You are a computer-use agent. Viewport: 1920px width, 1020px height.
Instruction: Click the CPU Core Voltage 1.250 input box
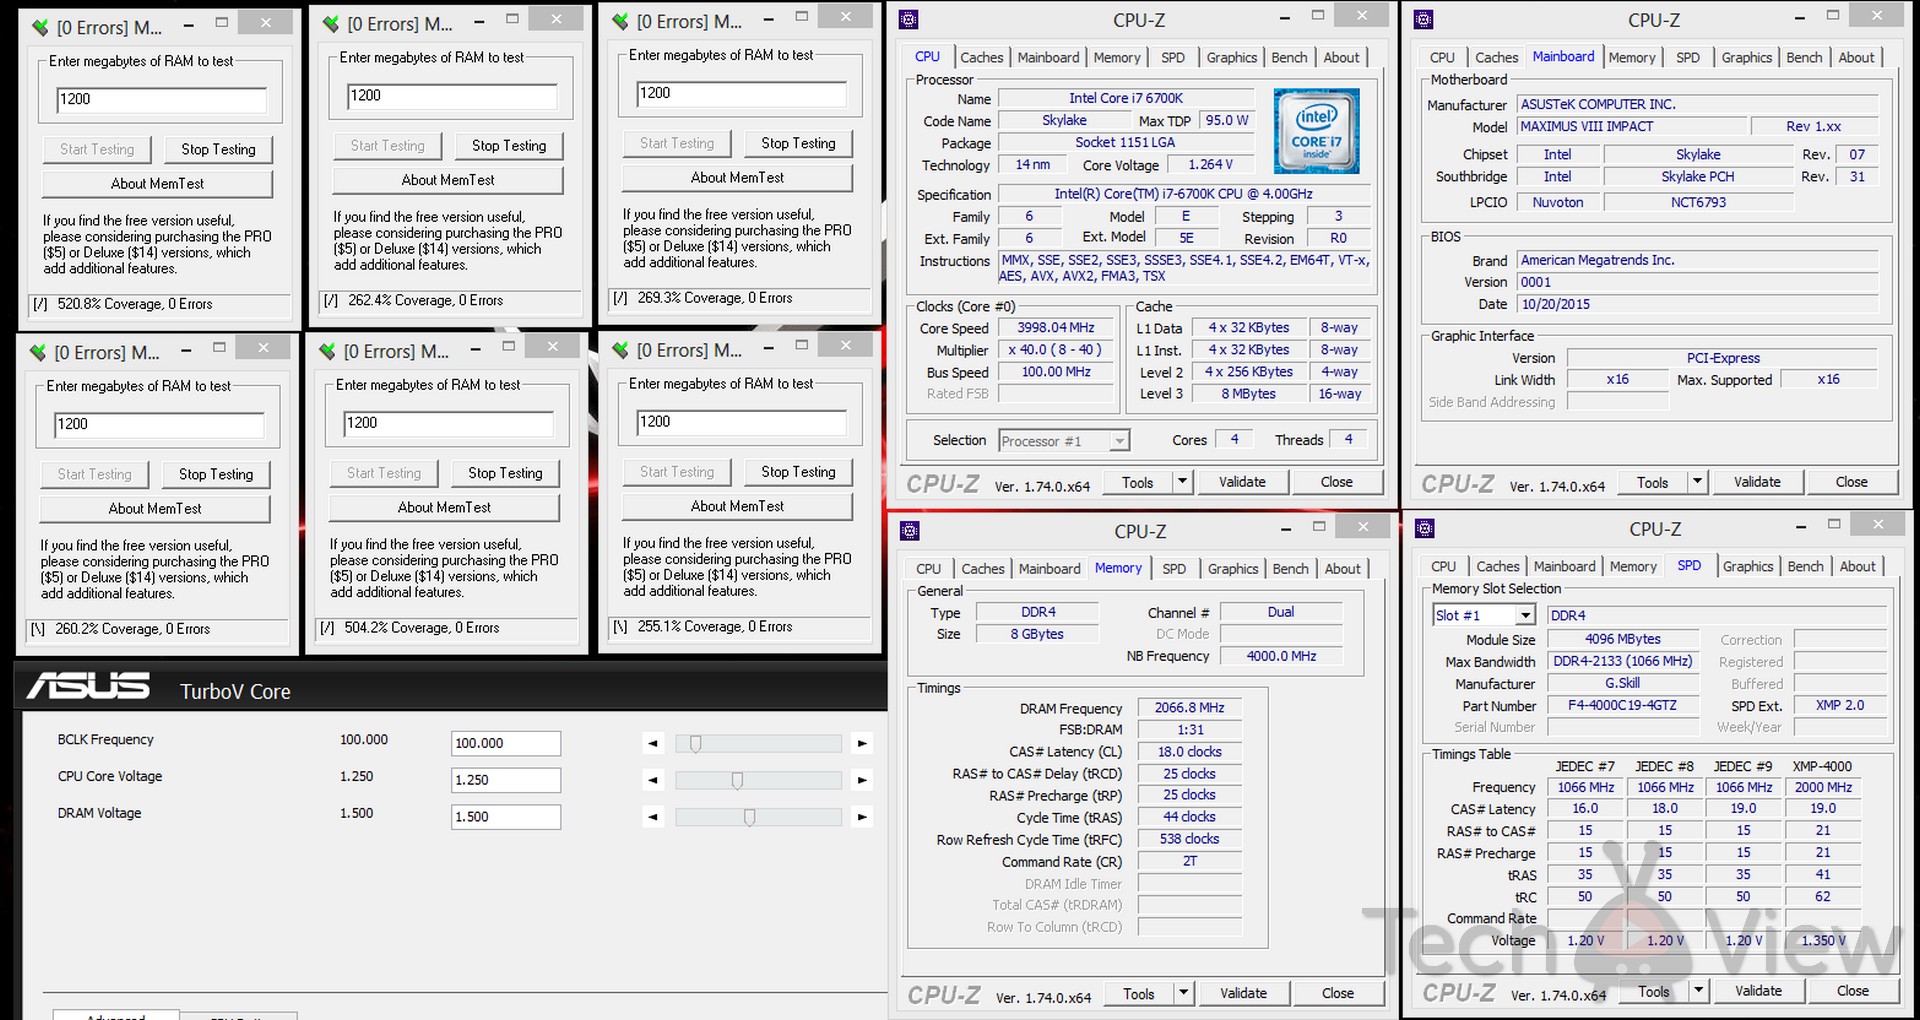pyautogui.click(x=506, y=780)
